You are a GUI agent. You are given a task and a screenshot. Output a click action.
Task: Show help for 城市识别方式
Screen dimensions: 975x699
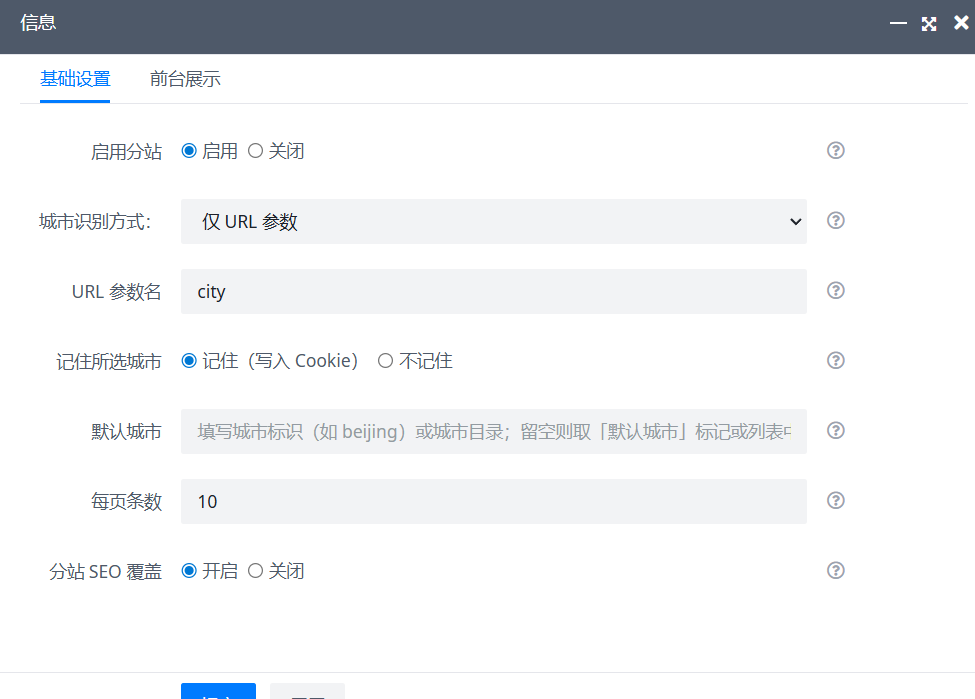pyautogui.click(x=836, y=221)
